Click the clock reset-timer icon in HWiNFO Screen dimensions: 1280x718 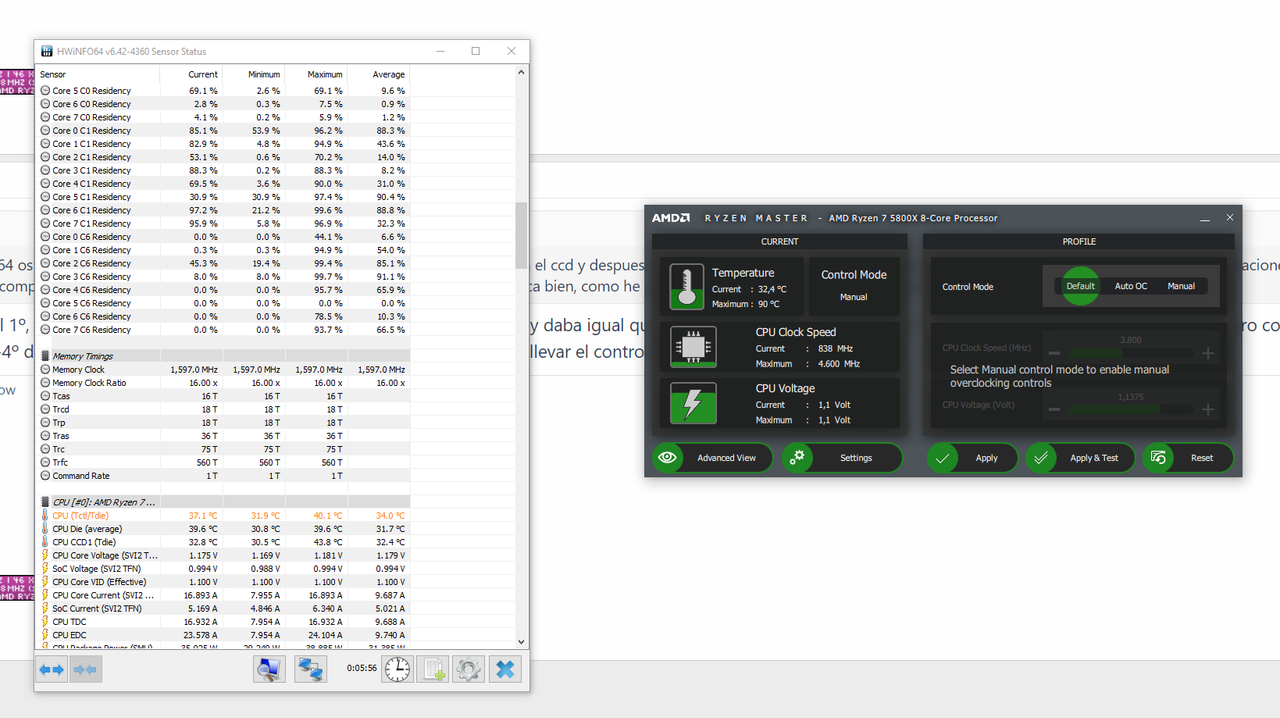pos(398,669)
